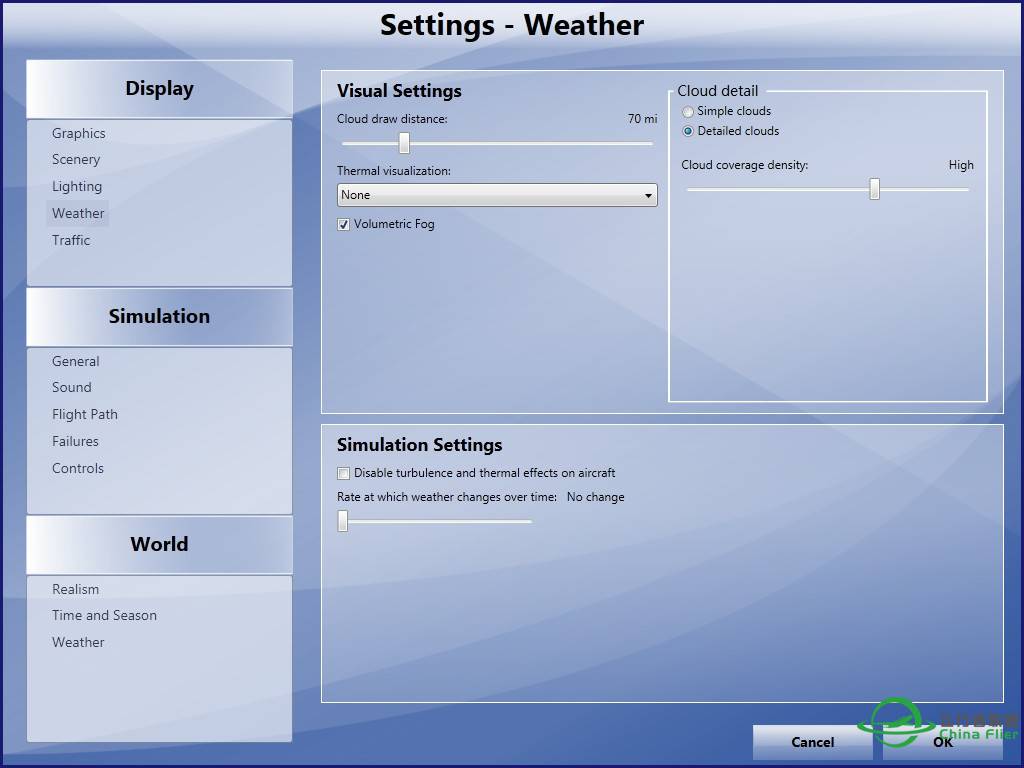
Task: Go to Lighting settings
Action: click(77, 187)
